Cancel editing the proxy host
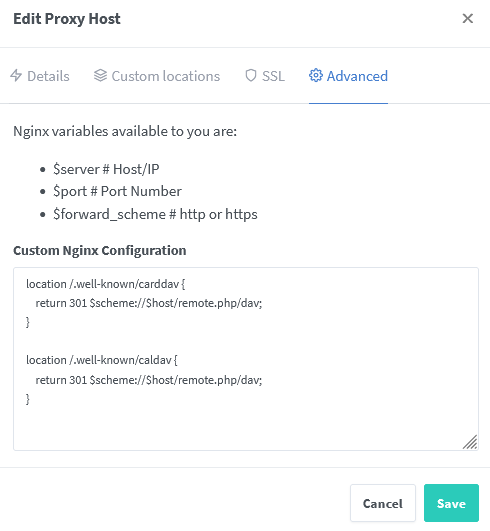The image size is (490, 531). 383,503
